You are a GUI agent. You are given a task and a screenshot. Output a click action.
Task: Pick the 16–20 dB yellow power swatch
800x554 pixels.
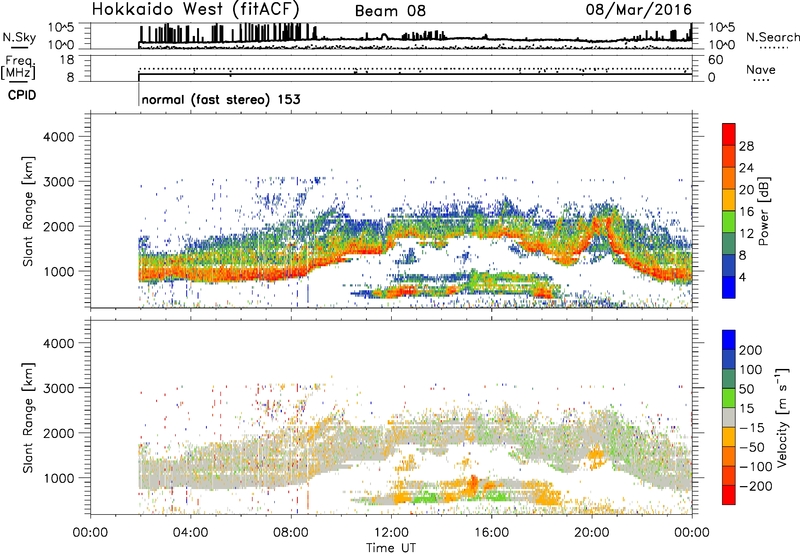[x=729, y=200]
